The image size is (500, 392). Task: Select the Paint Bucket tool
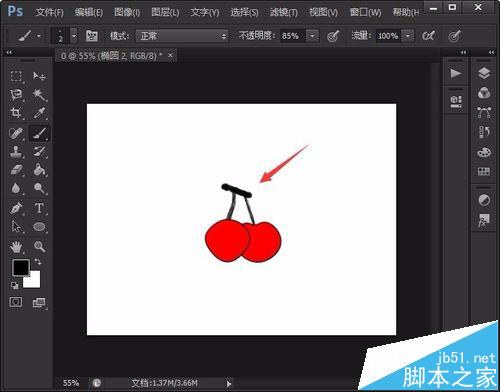[x=39, y=170]
